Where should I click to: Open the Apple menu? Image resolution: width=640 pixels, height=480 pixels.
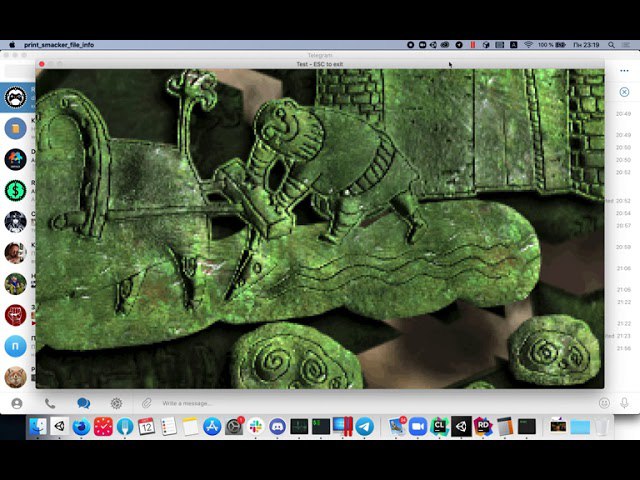[x=12, y=45]
